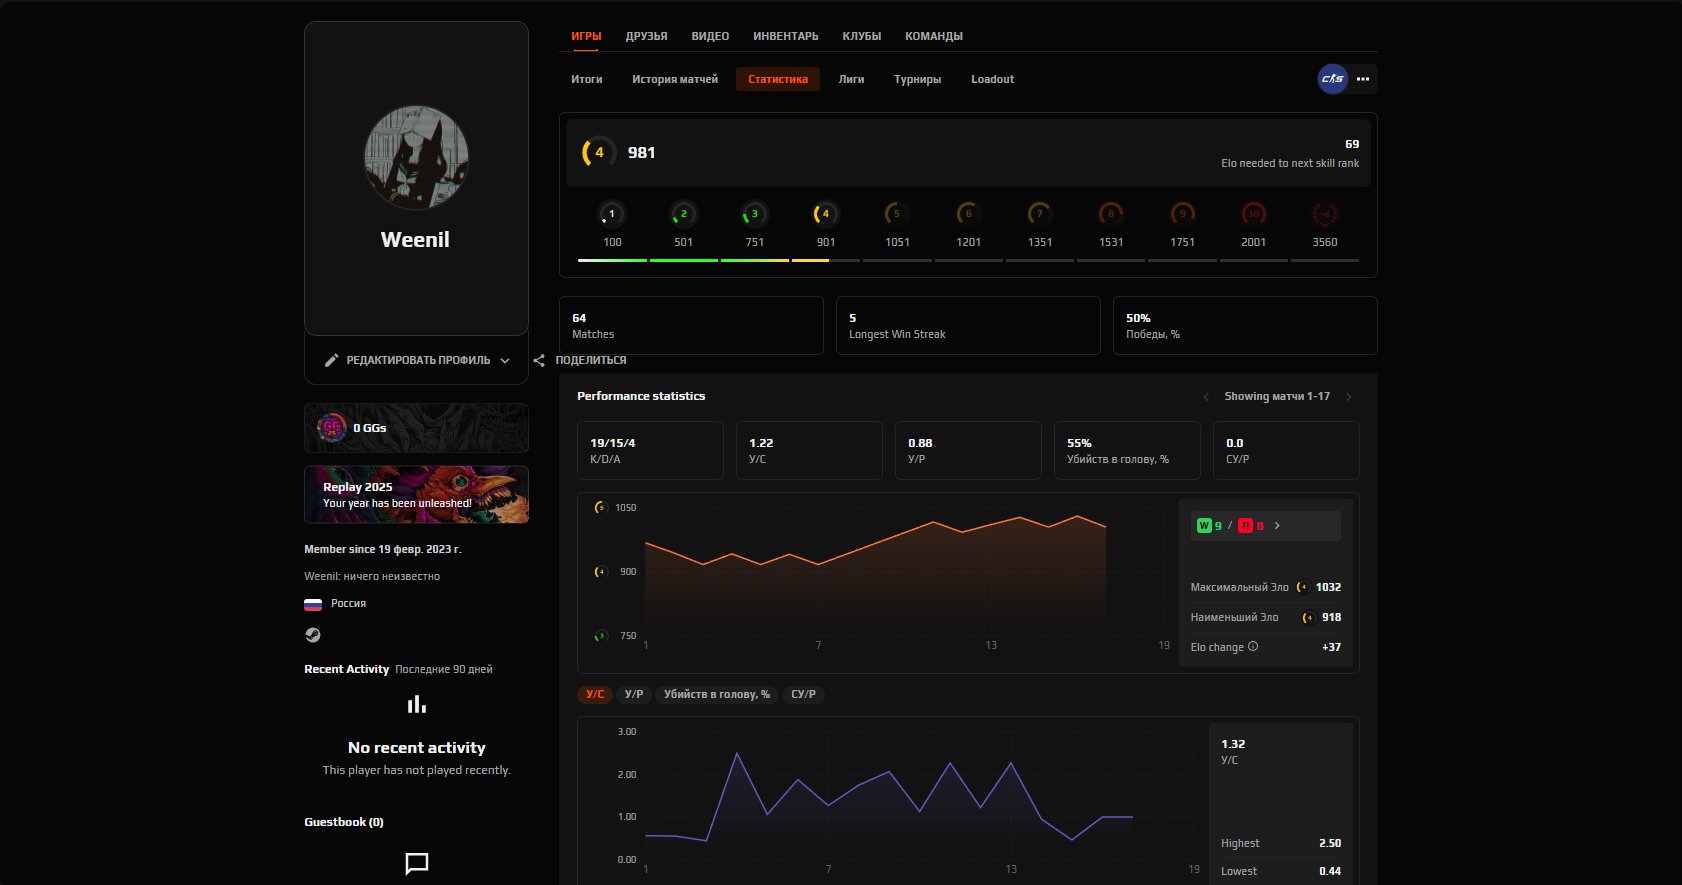Toggle the У/Р chart filter

(x=634, y=694)
